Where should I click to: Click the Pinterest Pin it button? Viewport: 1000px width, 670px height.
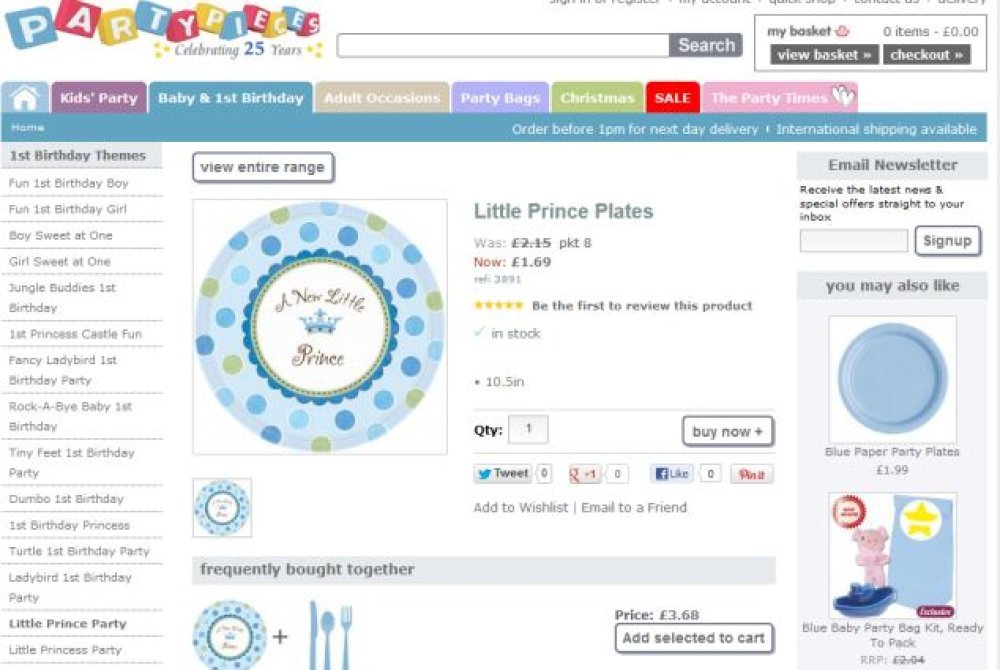751,474
